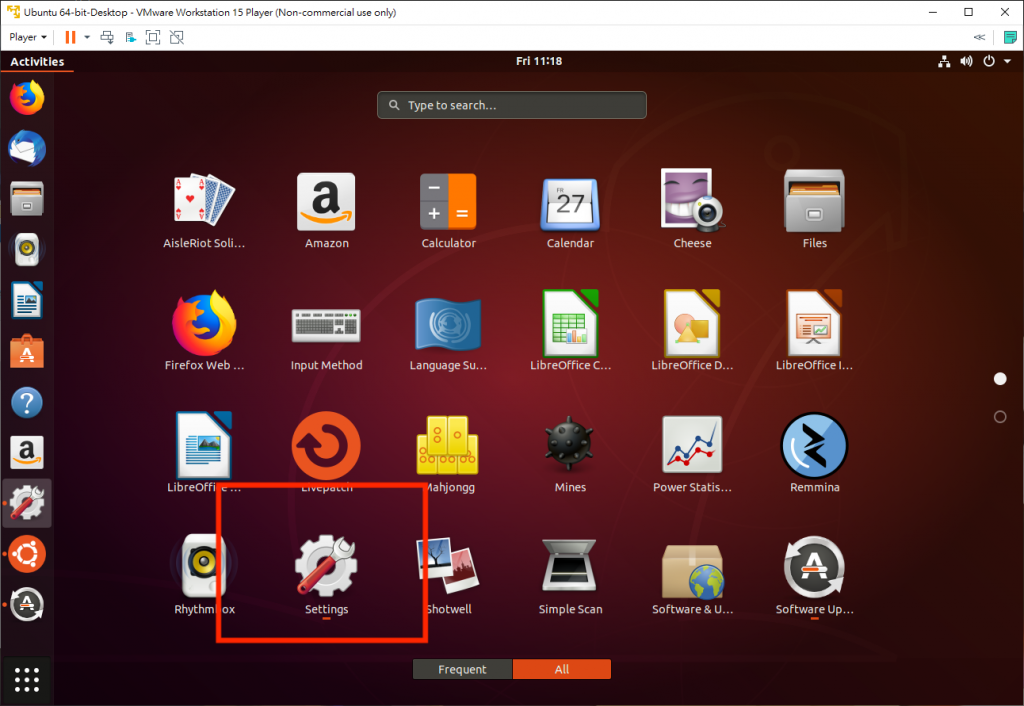Click the Amazon icon in the dock
Viewport: 1024px width, 706px height.
tap(27, 452)
